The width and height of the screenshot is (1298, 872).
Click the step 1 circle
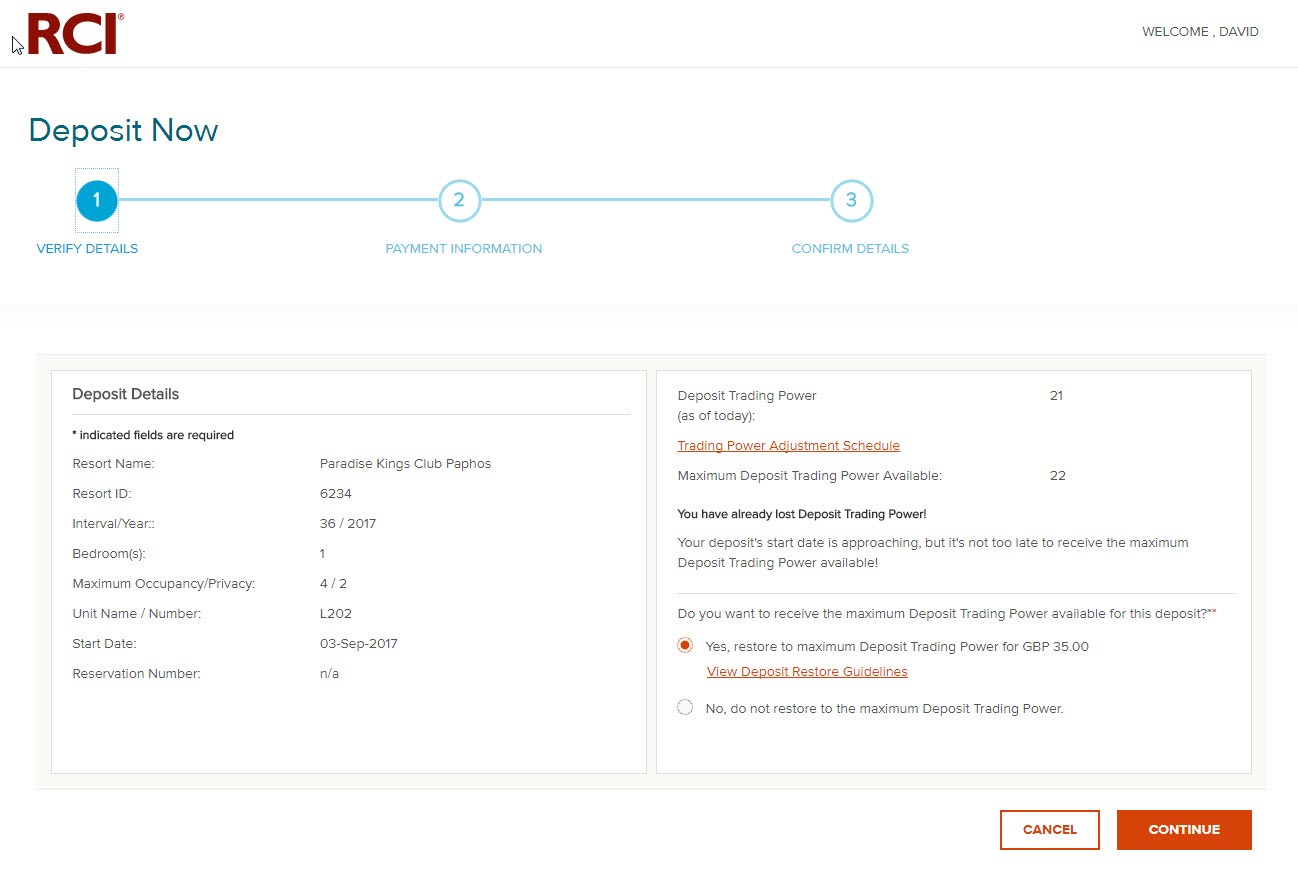point(97,200)
